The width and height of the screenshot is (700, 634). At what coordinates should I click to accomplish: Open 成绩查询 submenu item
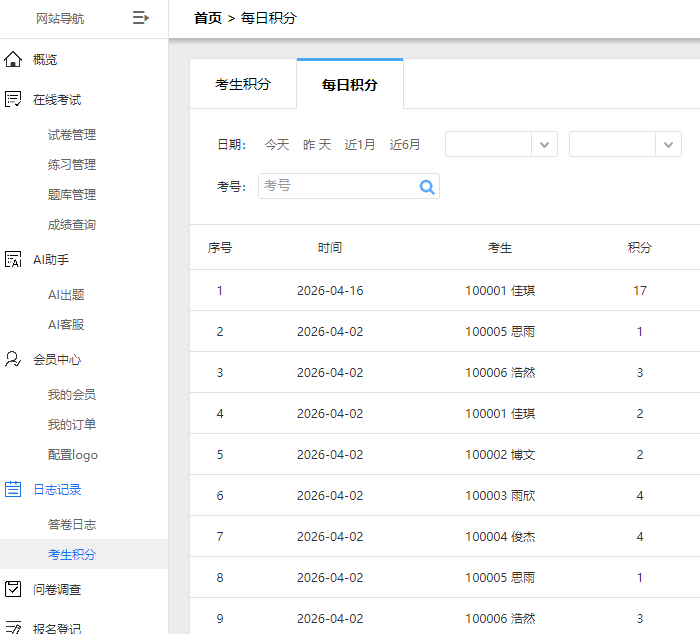tap(72, 225)
